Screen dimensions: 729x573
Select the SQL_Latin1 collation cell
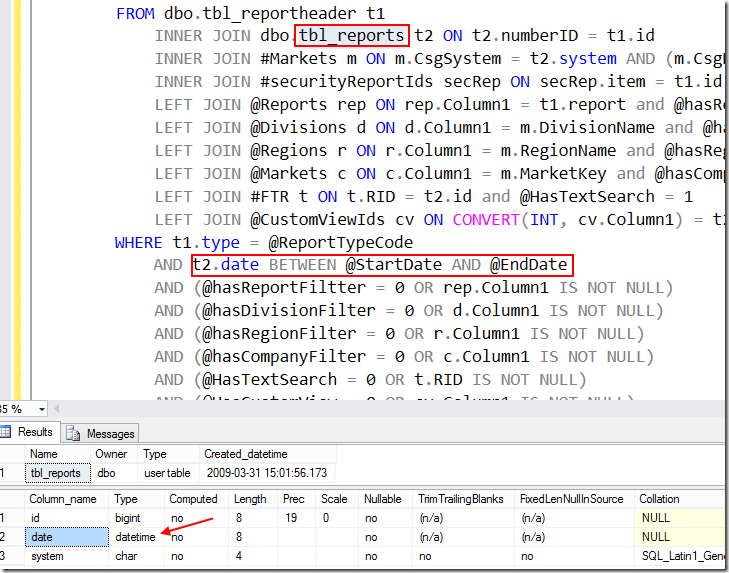pos(680,556)
